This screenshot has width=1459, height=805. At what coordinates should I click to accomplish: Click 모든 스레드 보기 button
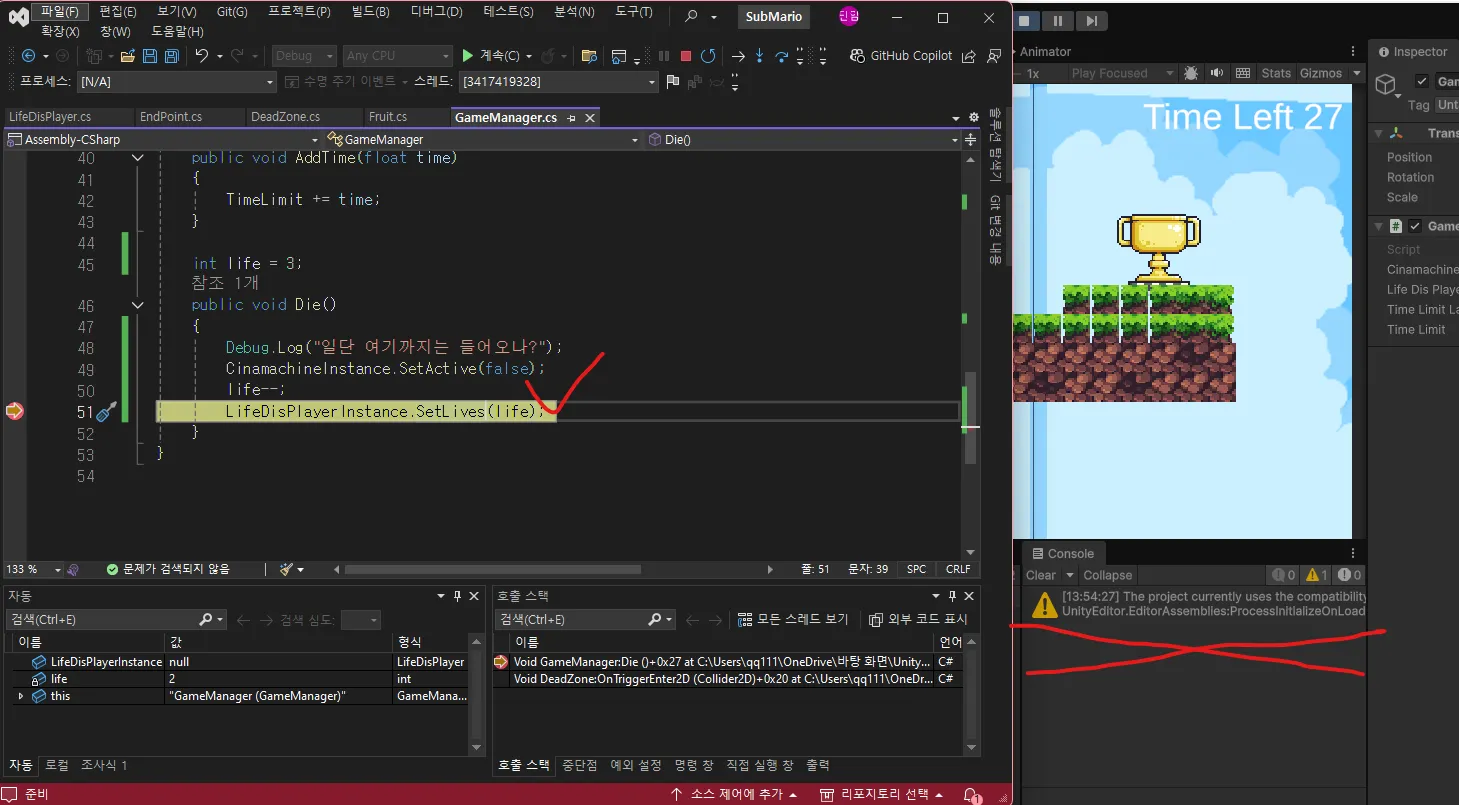pyautogui.click(x=793, y=619)
